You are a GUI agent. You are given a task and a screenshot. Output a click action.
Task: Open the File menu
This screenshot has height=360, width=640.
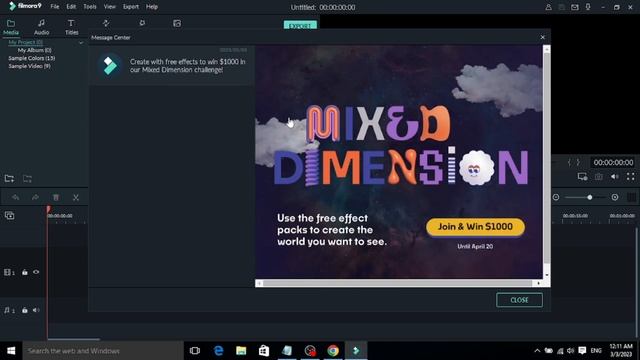tap(55, 7)
